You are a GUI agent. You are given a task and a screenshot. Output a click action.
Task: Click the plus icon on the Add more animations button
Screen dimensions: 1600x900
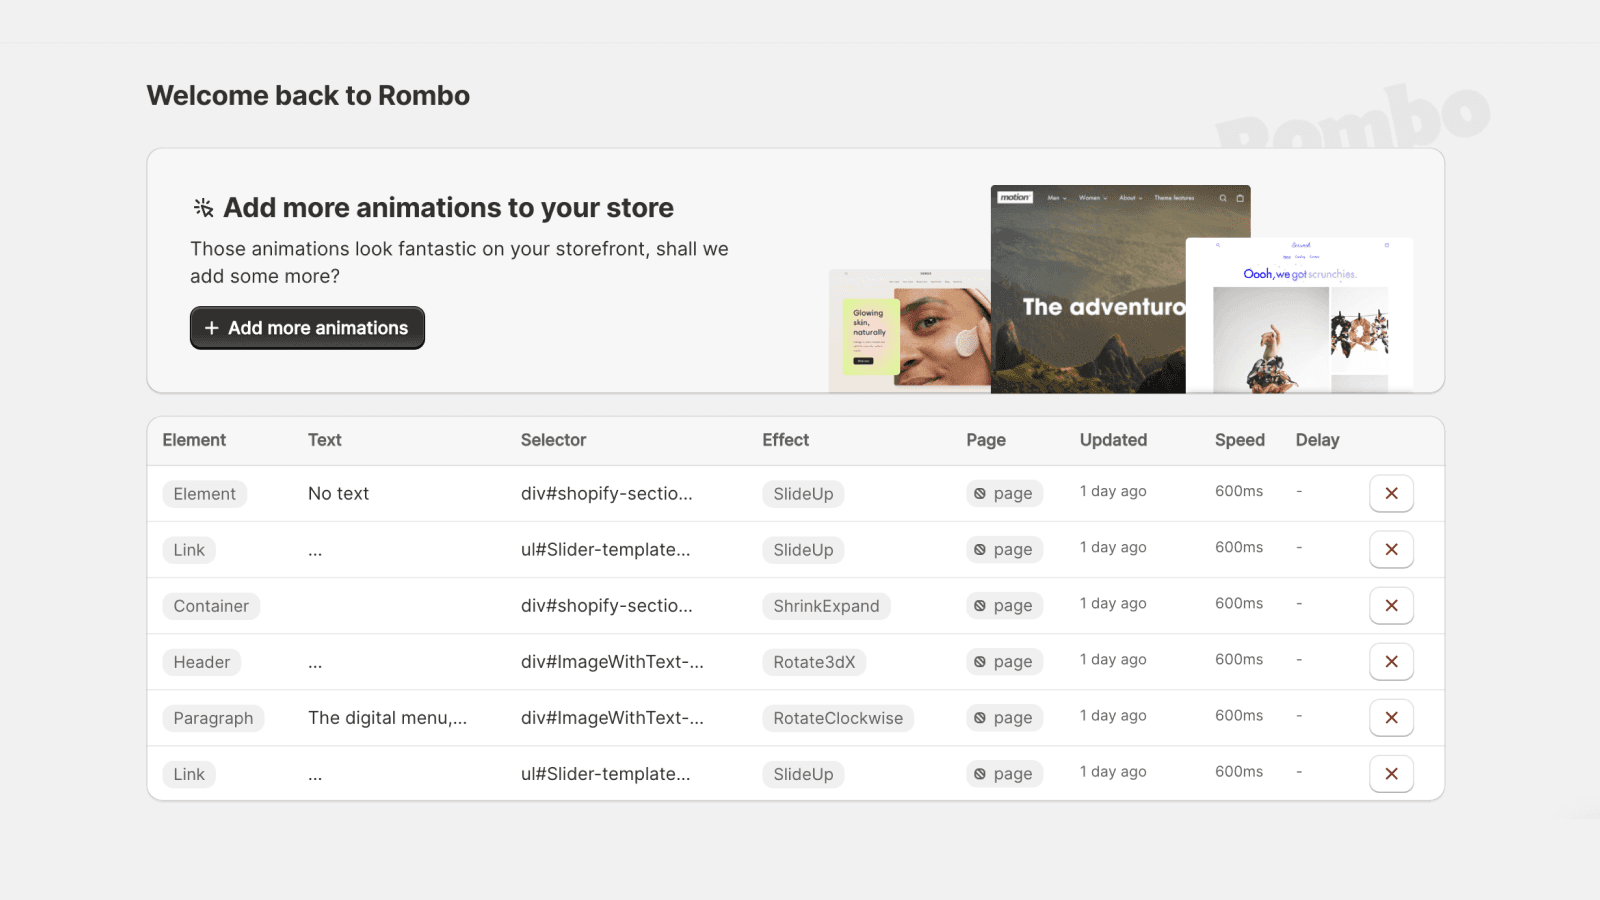pos(212,327)
